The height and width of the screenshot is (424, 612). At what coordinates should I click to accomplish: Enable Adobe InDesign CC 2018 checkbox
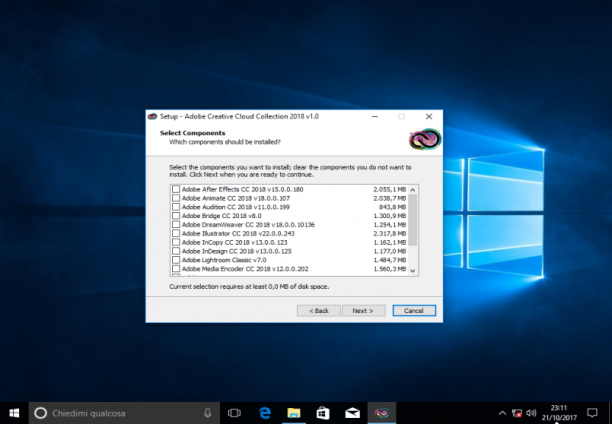(x=176, y=251)
